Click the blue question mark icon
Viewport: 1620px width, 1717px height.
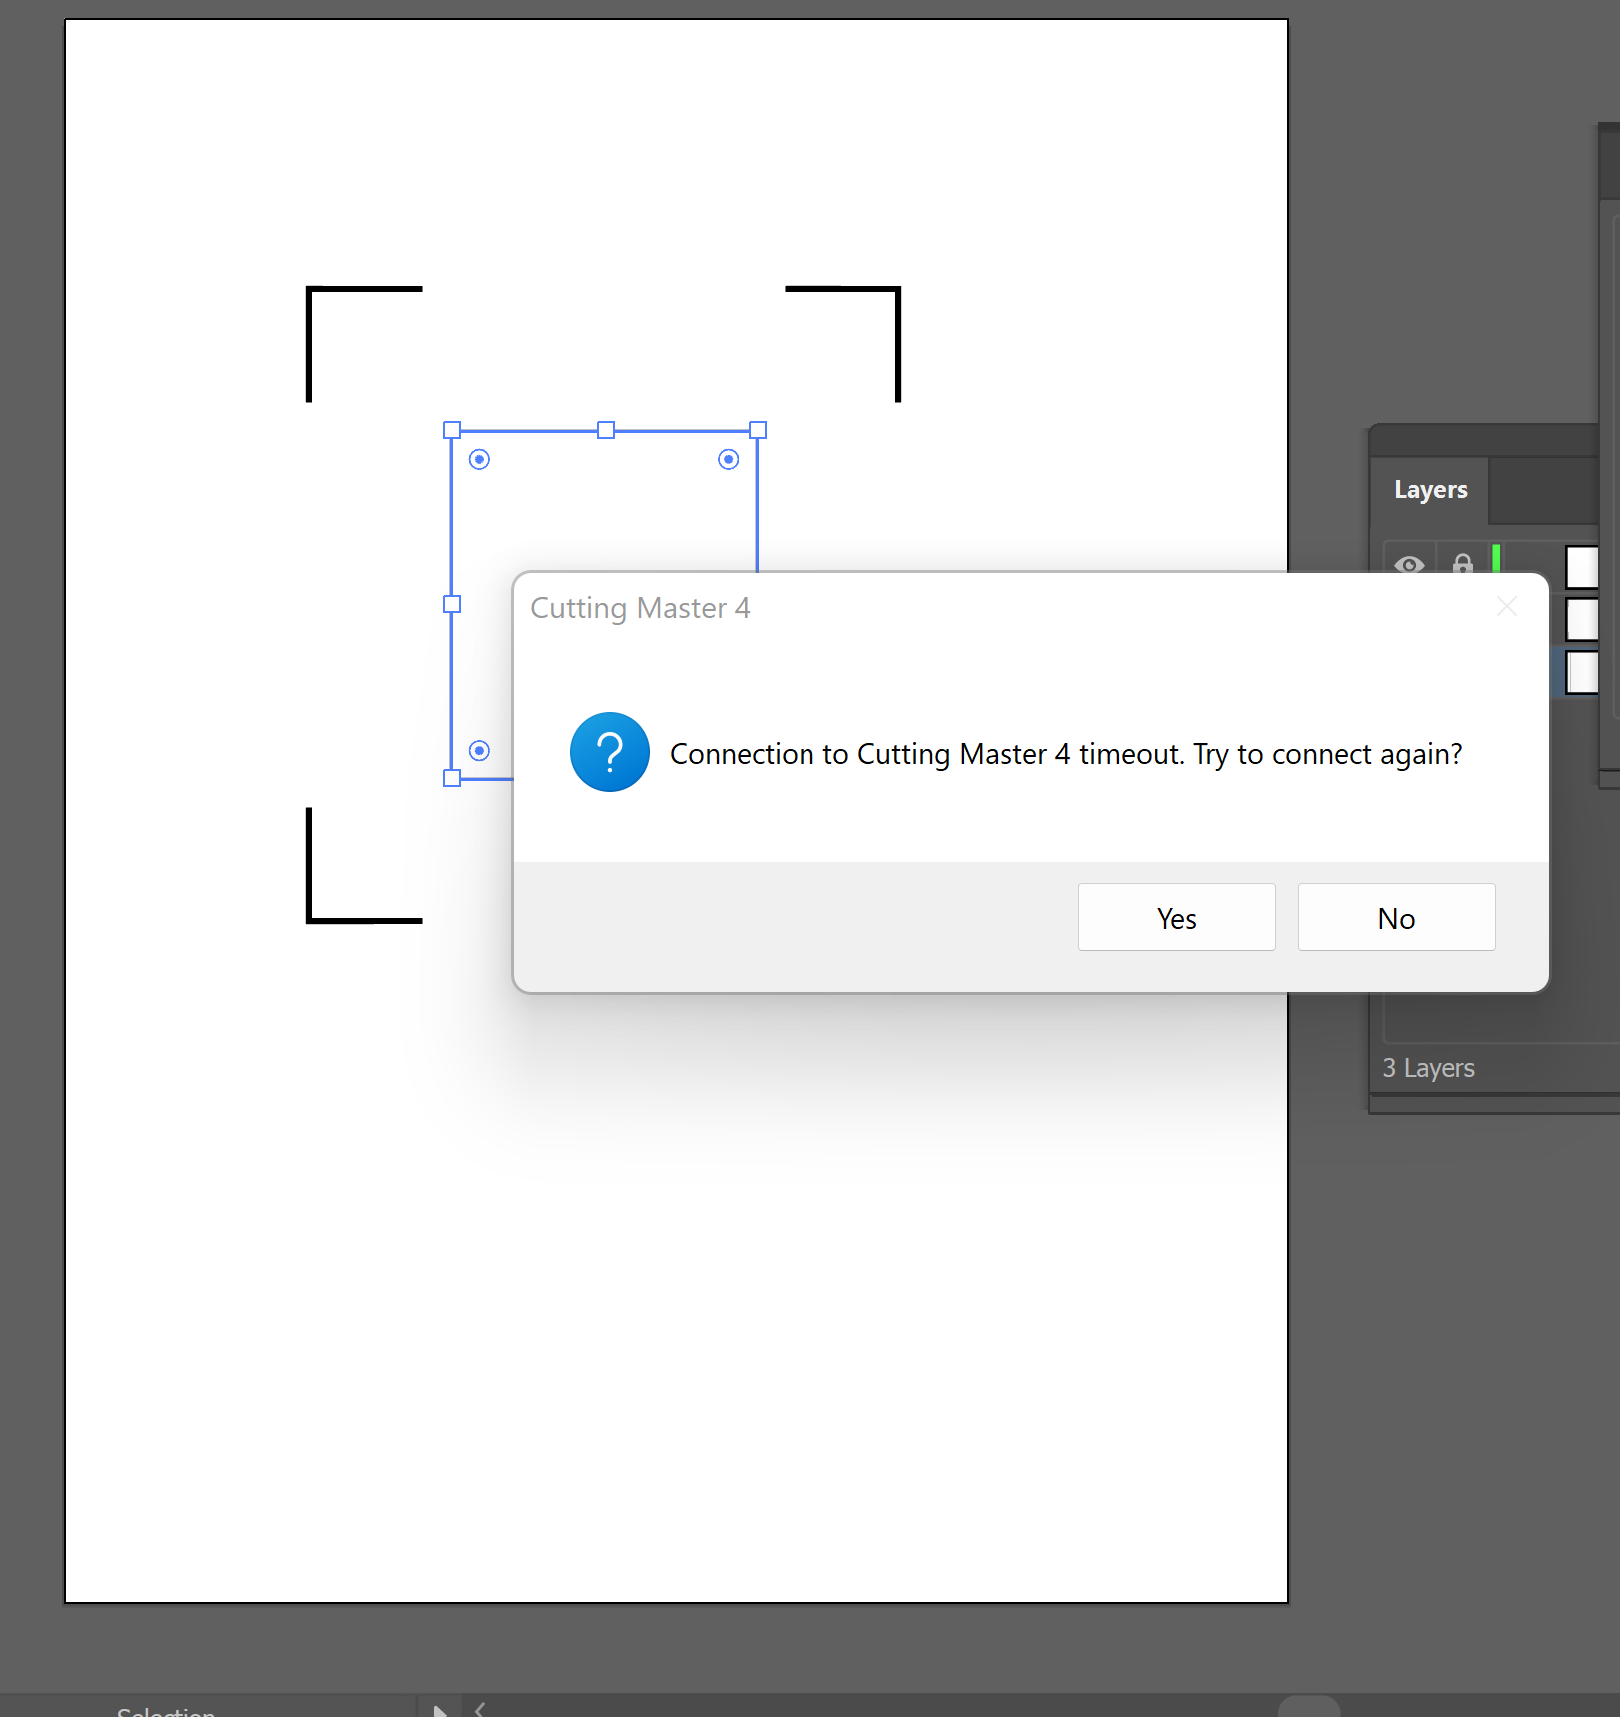(x=609, y=752)
